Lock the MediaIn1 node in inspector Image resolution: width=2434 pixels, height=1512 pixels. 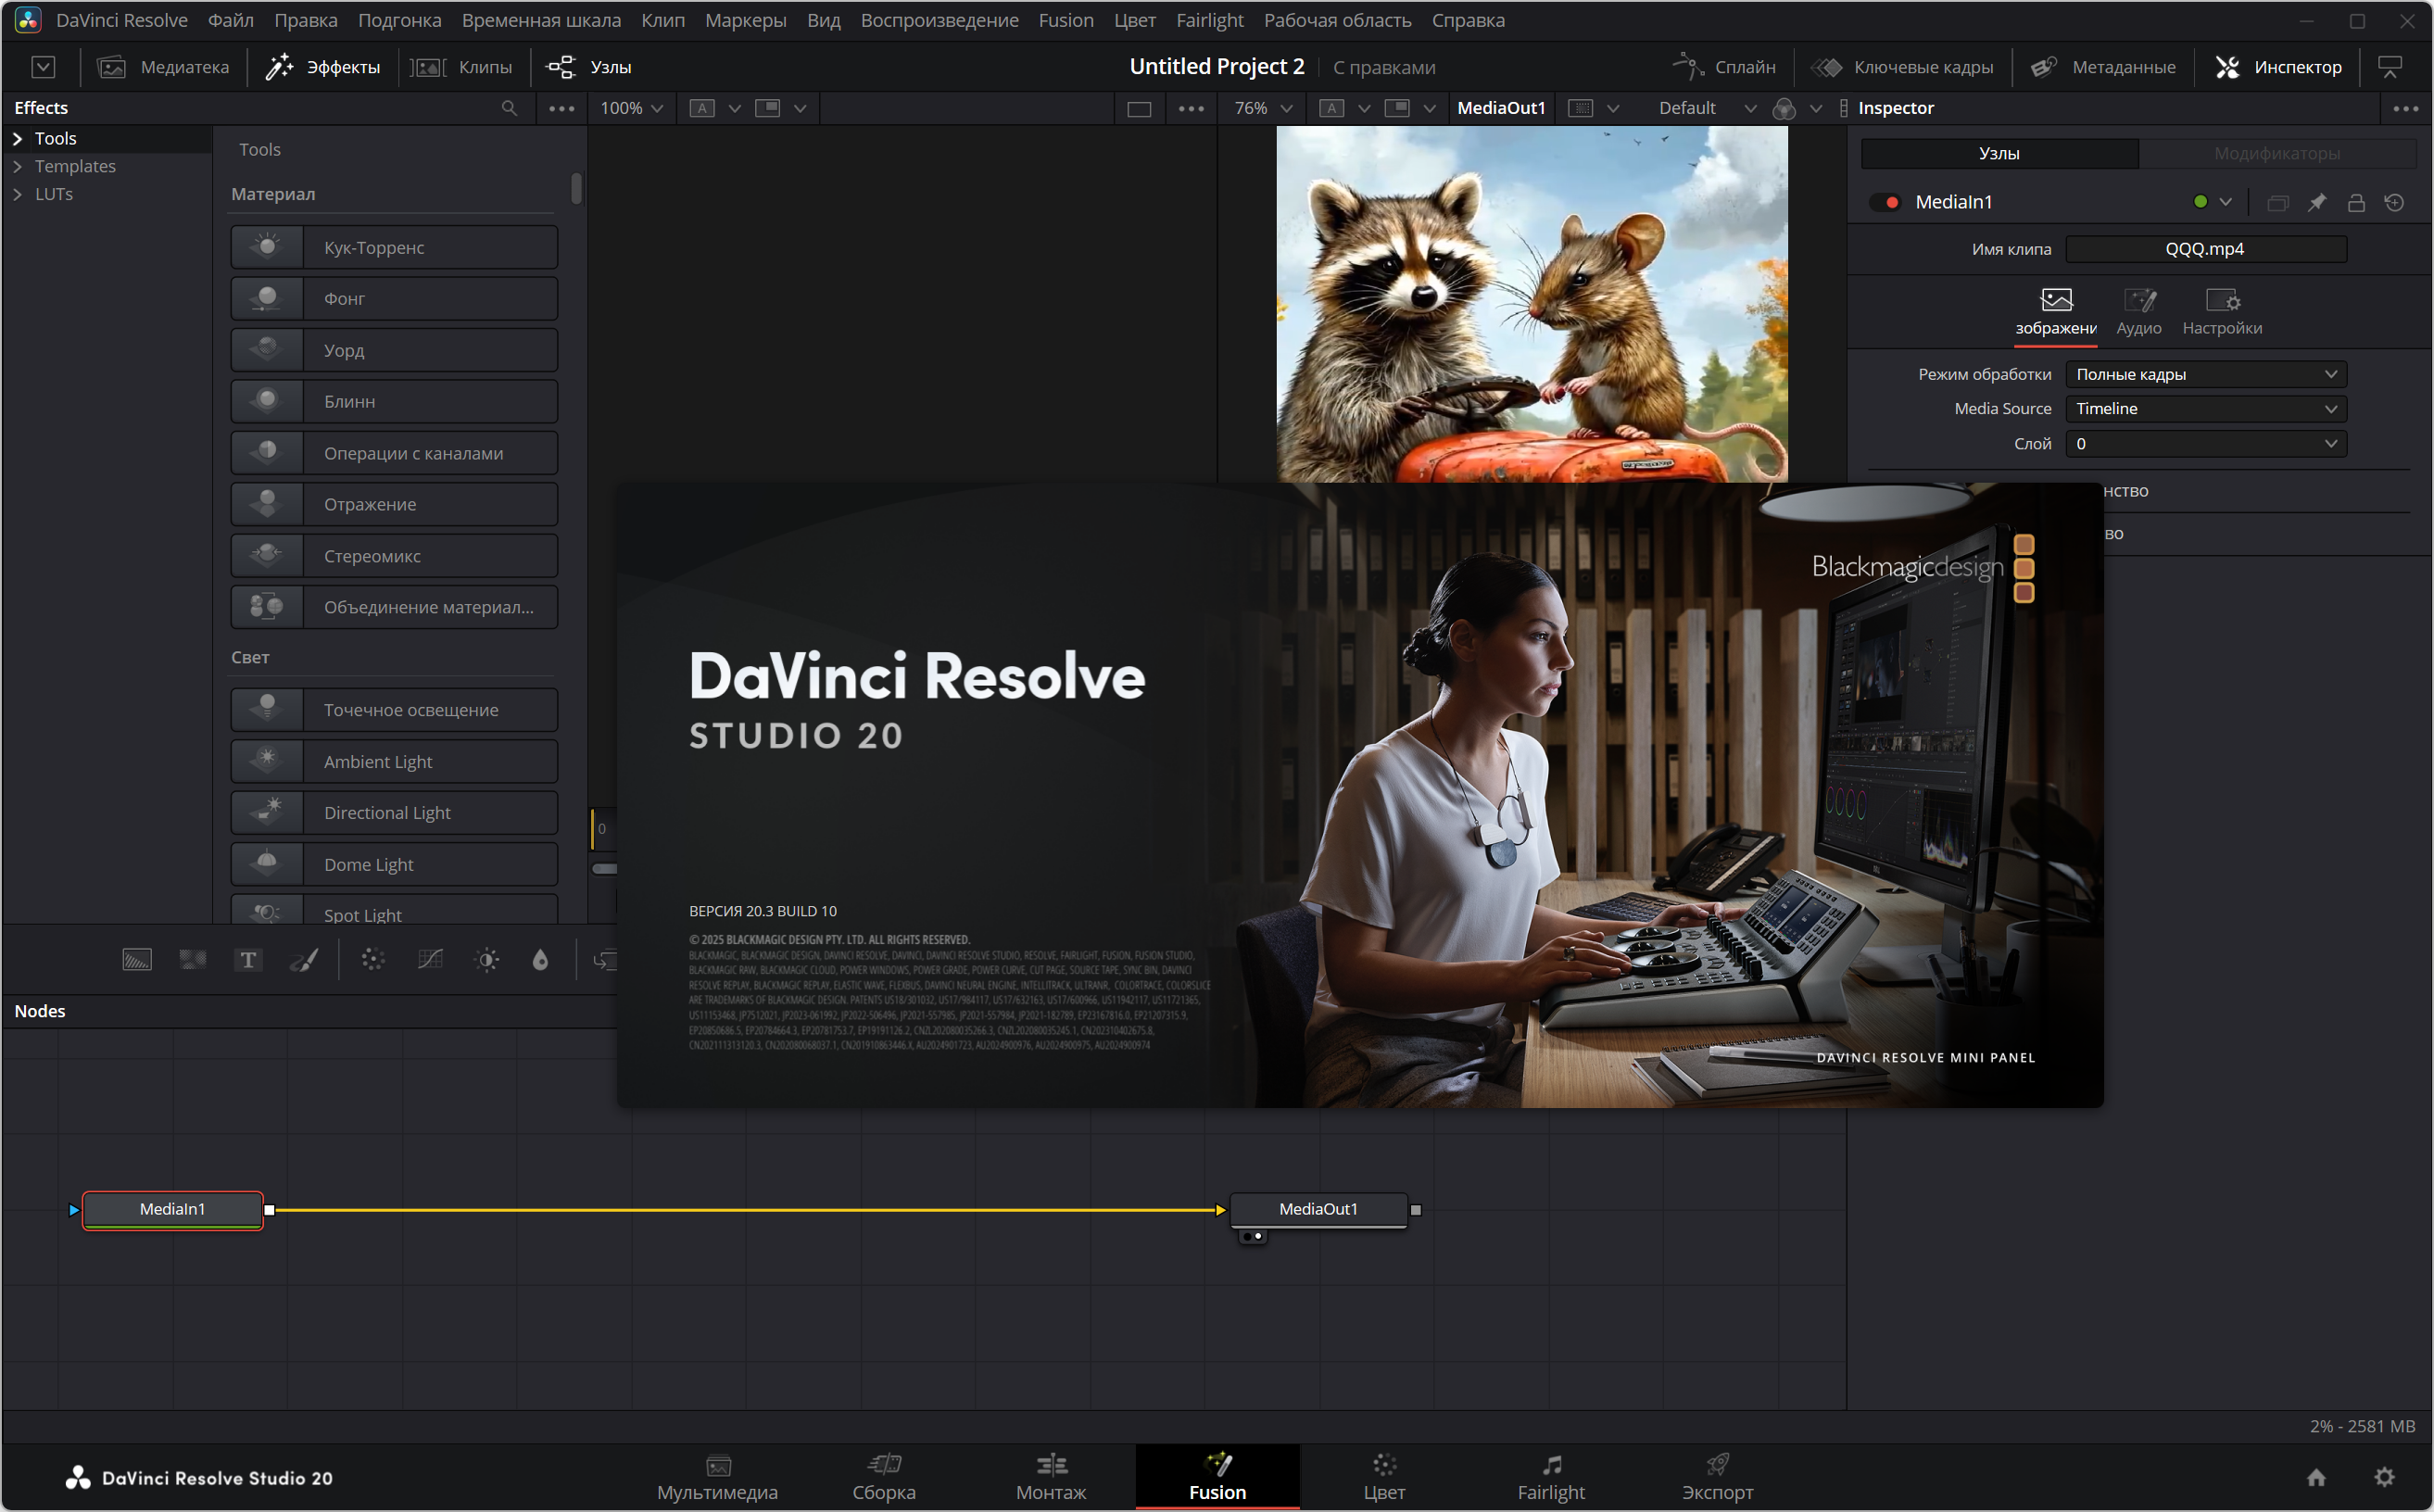tap(2356, 202)
